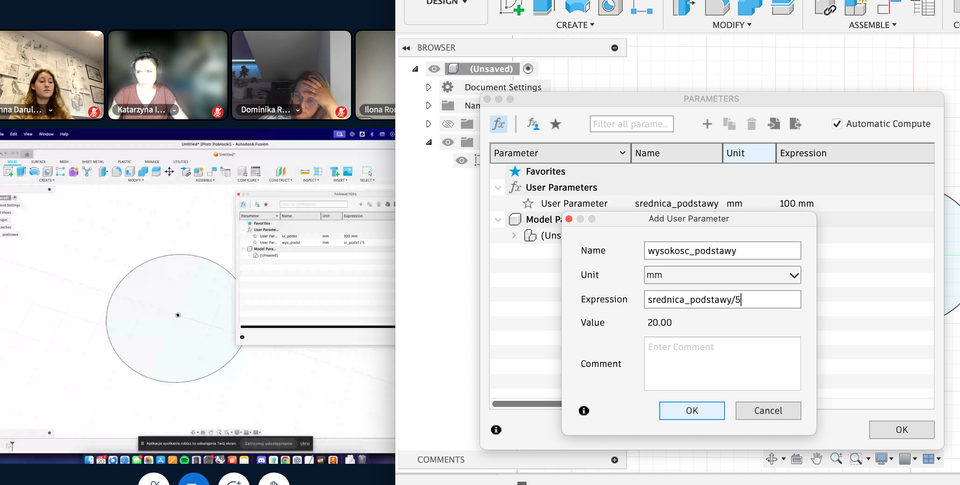The height and width of the screenshot is (485, 960).
Task: Click the star favorites filter icon
Action: 556,124
